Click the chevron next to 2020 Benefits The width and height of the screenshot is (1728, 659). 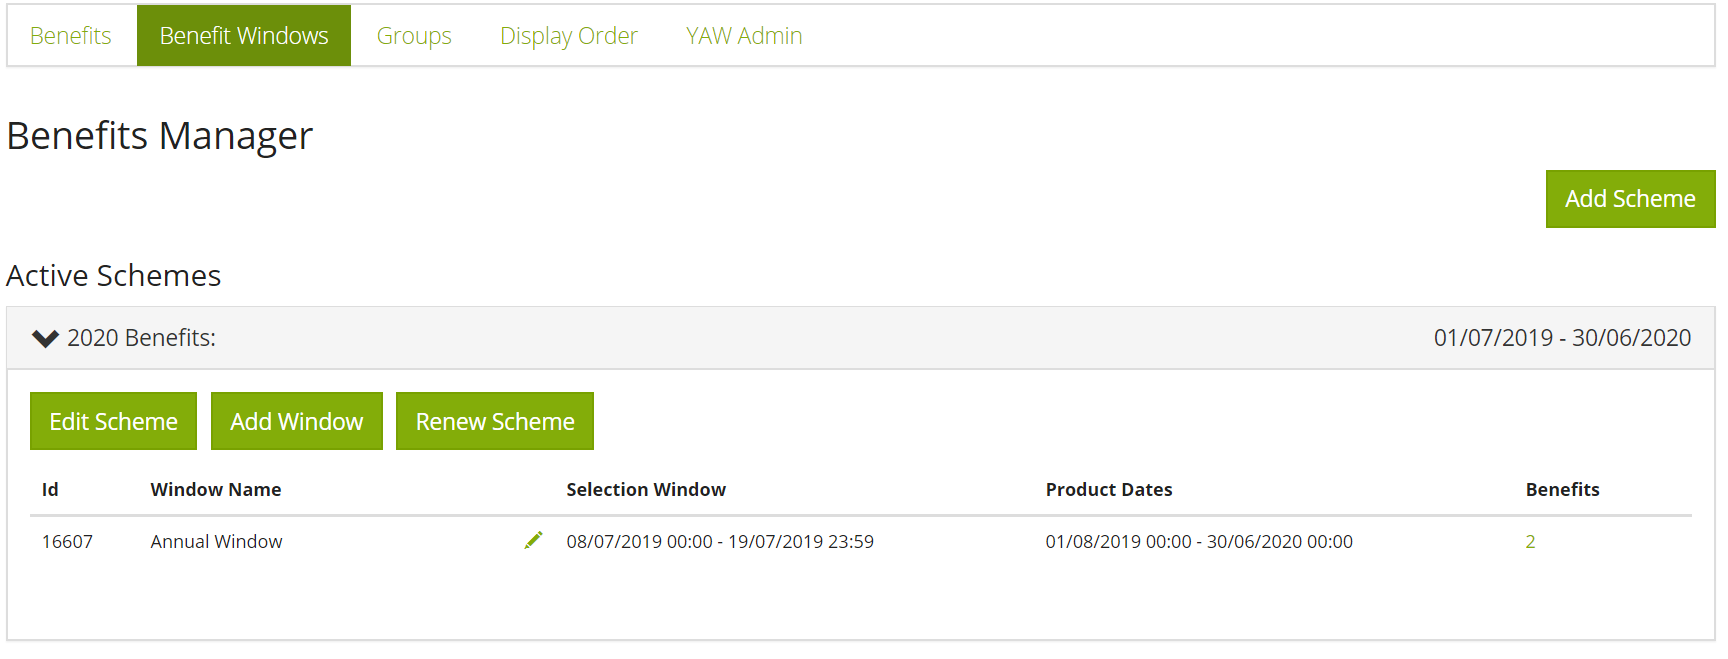coord(44,338)
